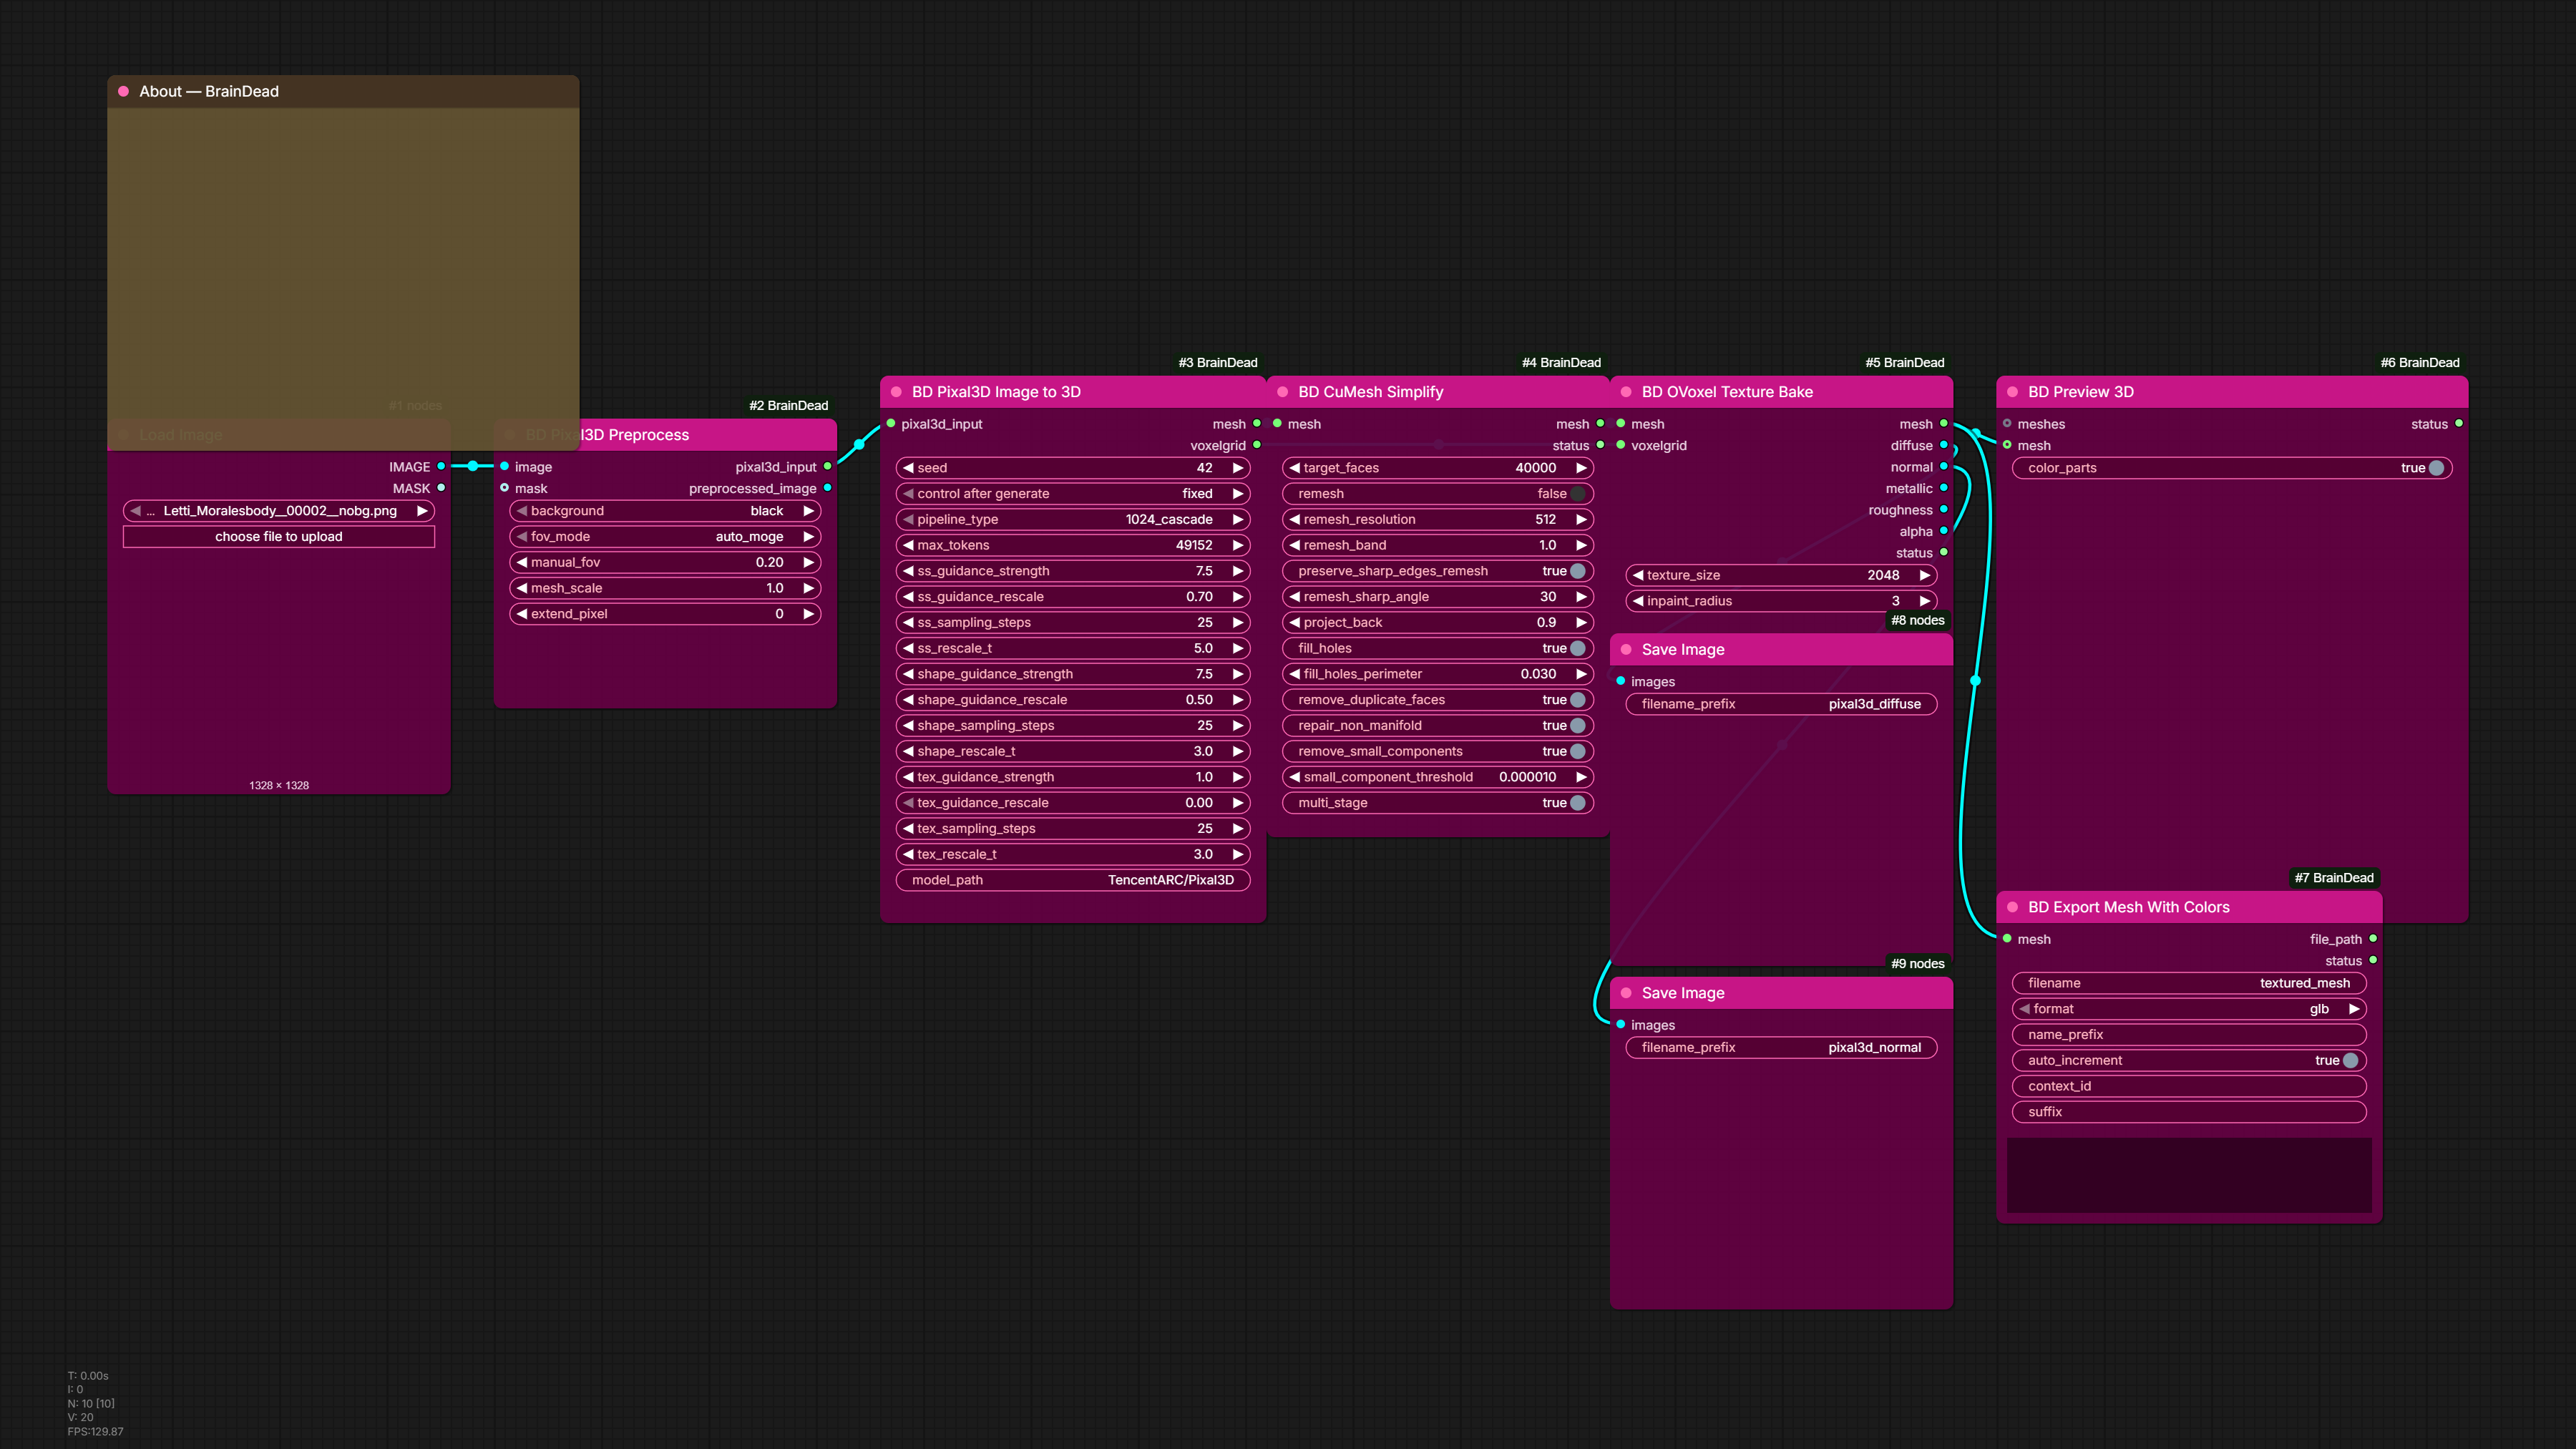Viewport: 2576px width, 1449px height.
Task: Advance the background option with right arrow
Action: [808, 511]
